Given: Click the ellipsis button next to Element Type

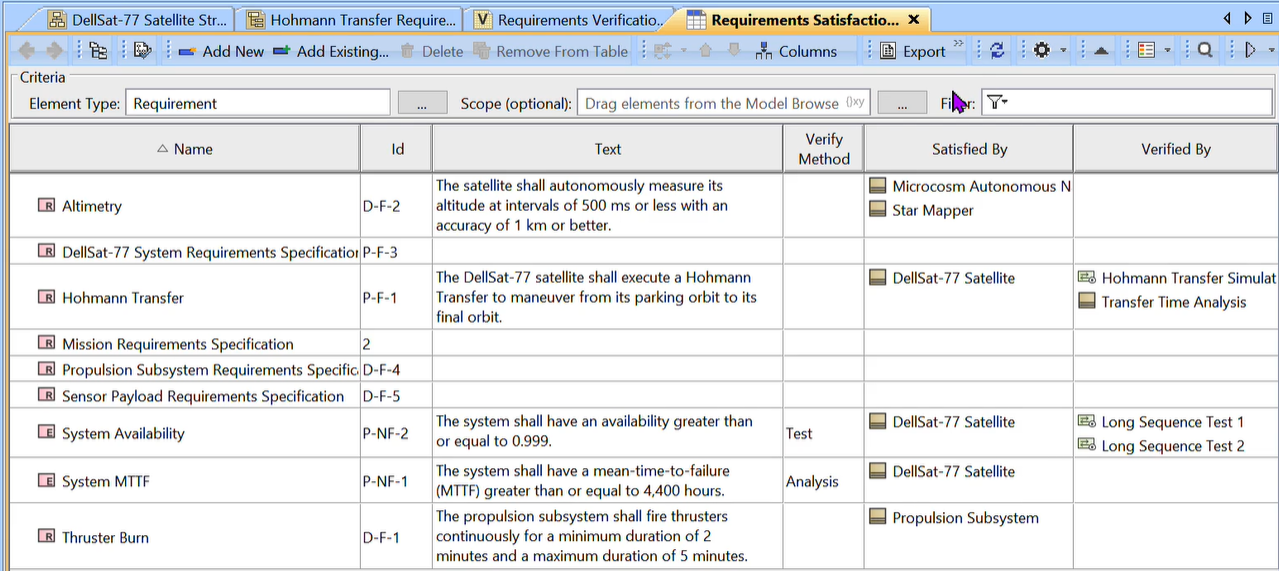Looking at the screenshot, I should pos(422,103).
